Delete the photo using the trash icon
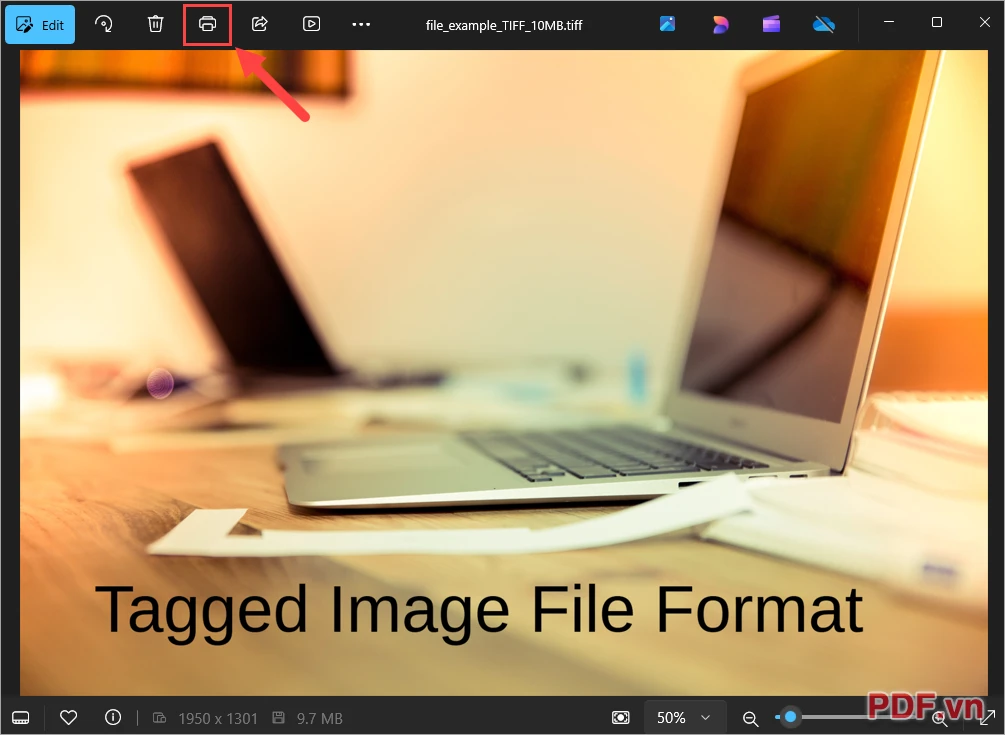This screenshot has width=1005, height=735. [155, 24]
